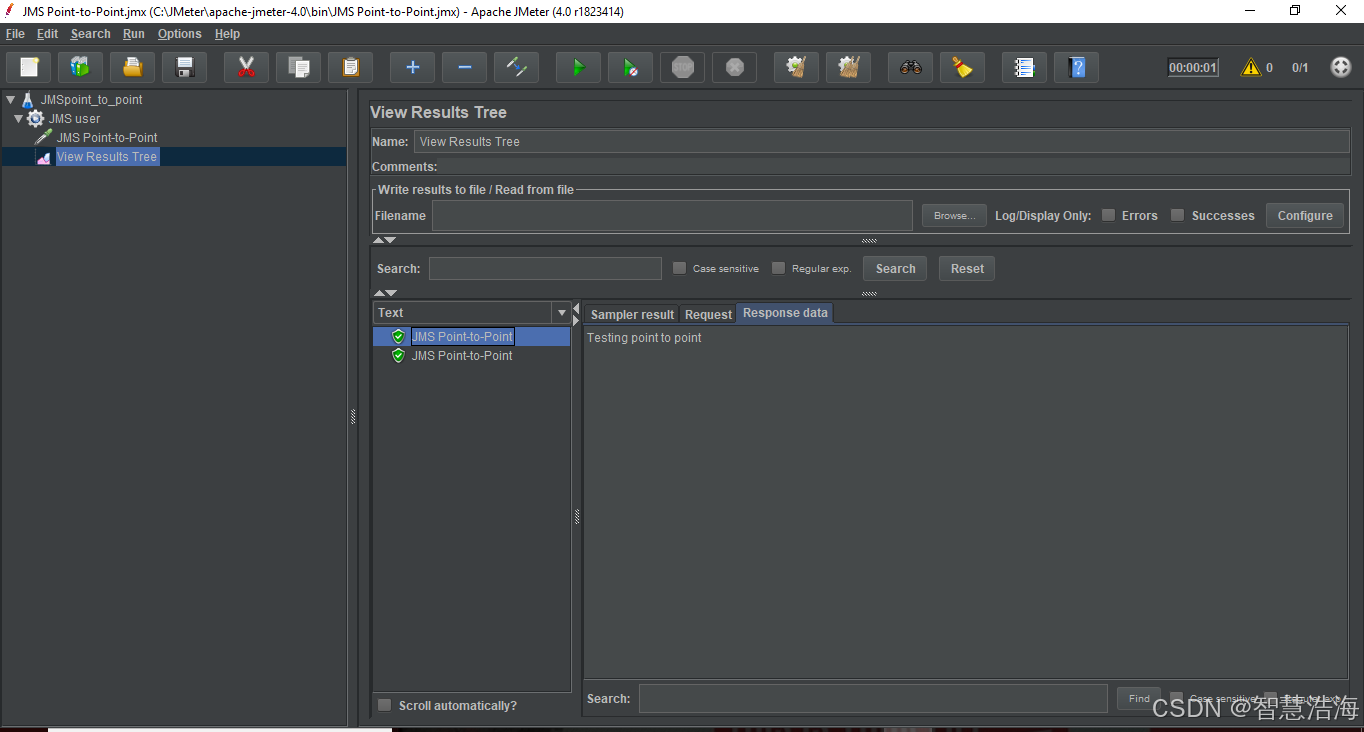Tick the Regular exp. checkbox
1364x732 pixels.
pos(778,268)
